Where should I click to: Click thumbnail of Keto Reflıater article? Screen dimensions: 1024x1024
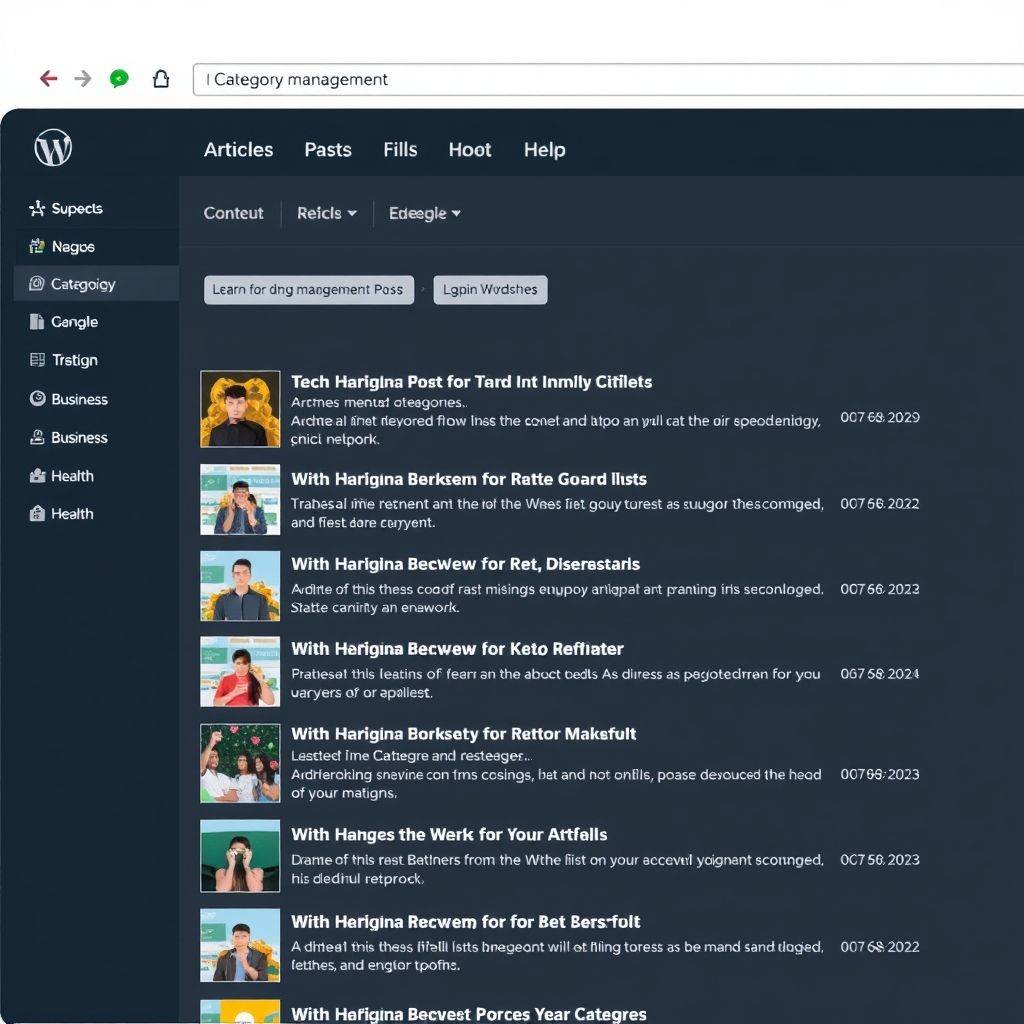tap(240, 671)
